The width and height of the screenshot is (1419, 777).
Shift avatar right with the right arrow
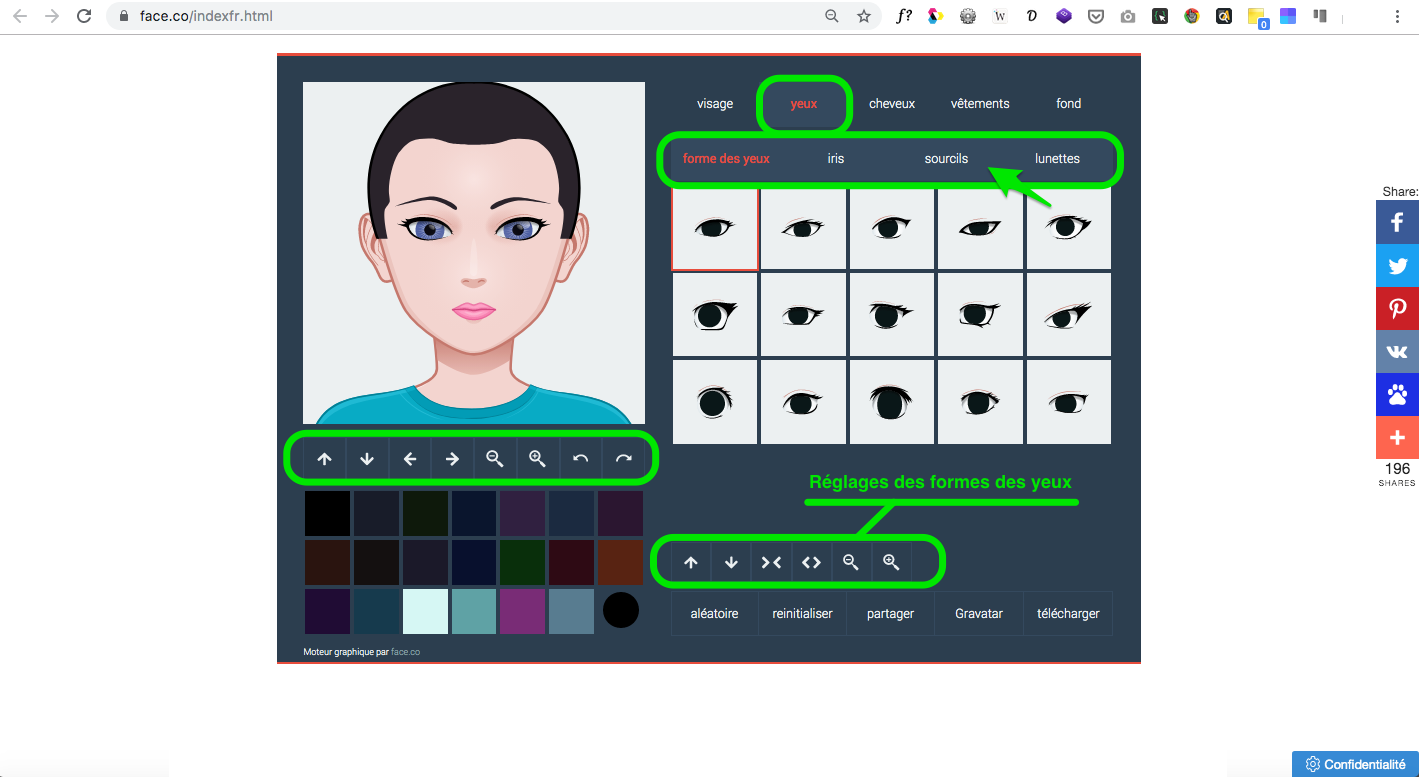tap(452, 459)
